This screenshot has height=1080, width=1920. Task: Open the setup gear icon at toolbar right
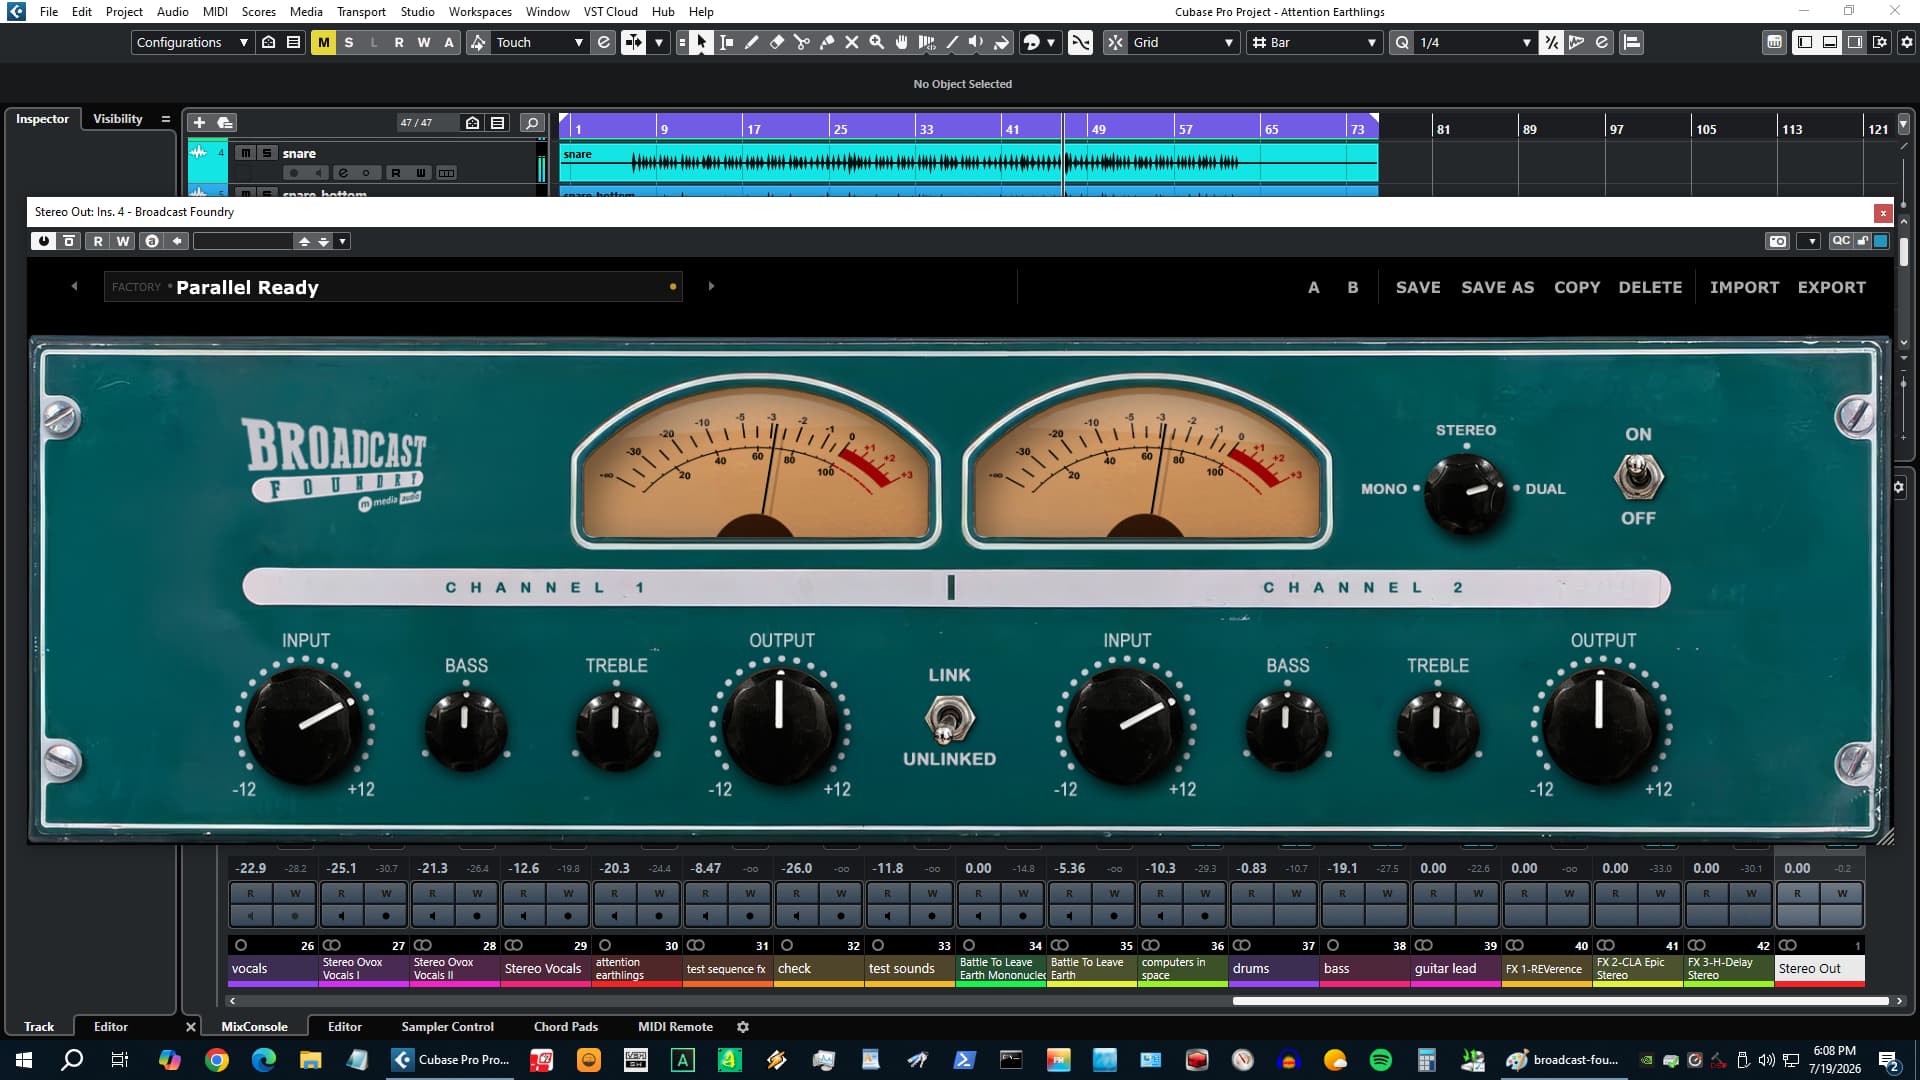pyautogui.click(x=1906, y=42)
